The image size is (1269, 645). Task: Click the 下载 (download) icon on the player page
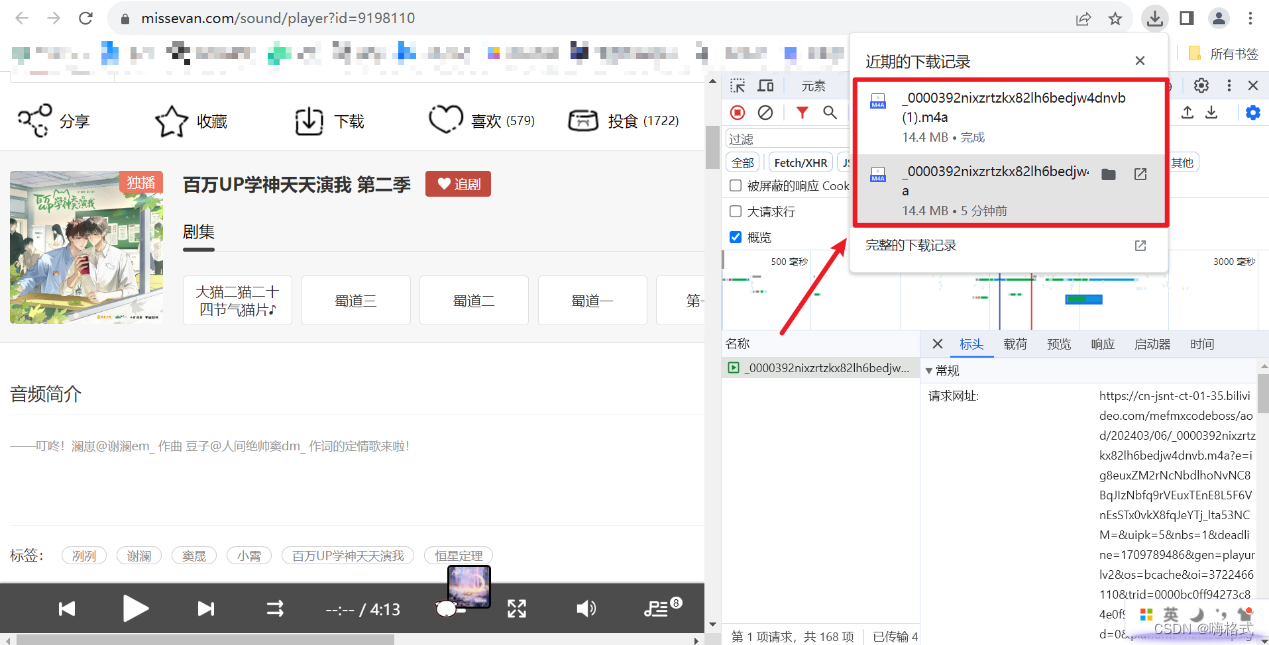pyautogui.click(x=310, y=119)
